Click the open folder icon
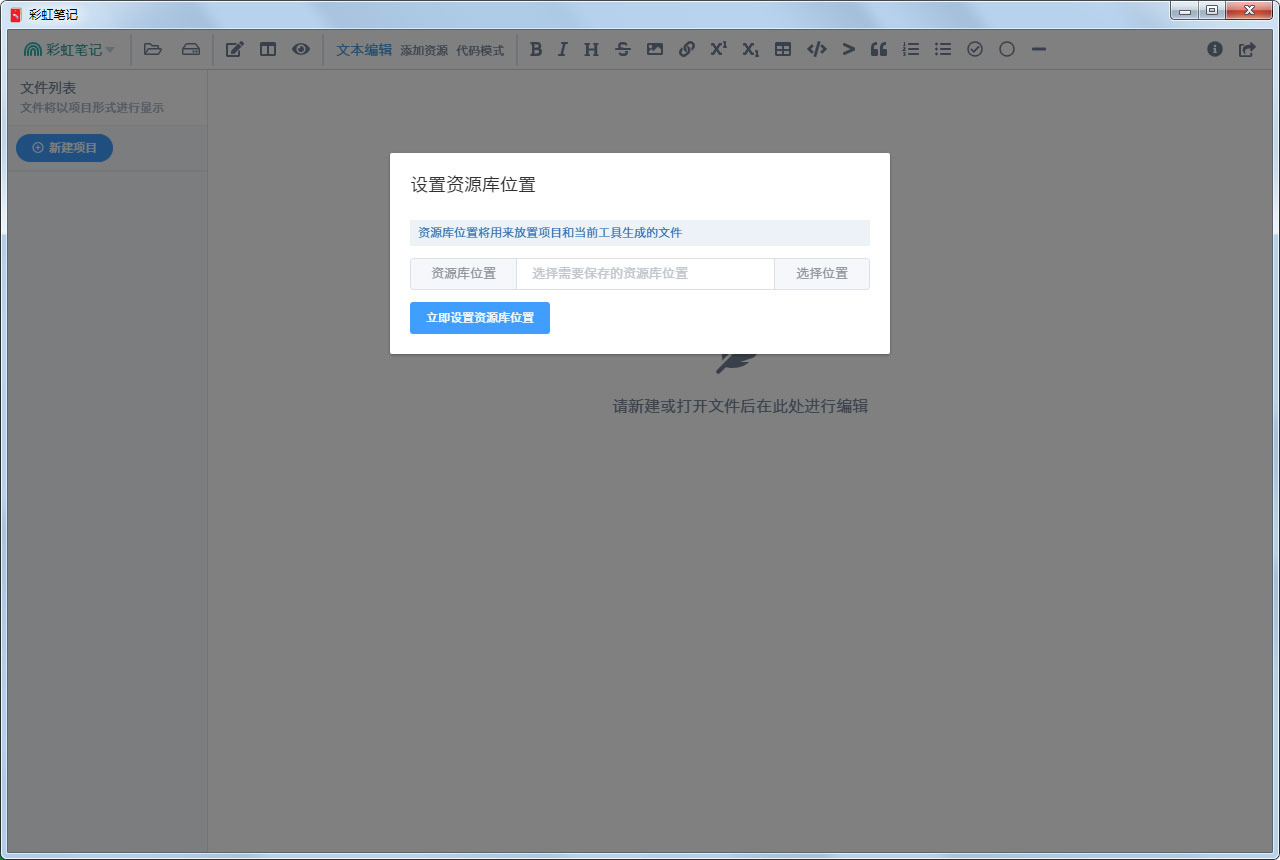 pos(153,49)
